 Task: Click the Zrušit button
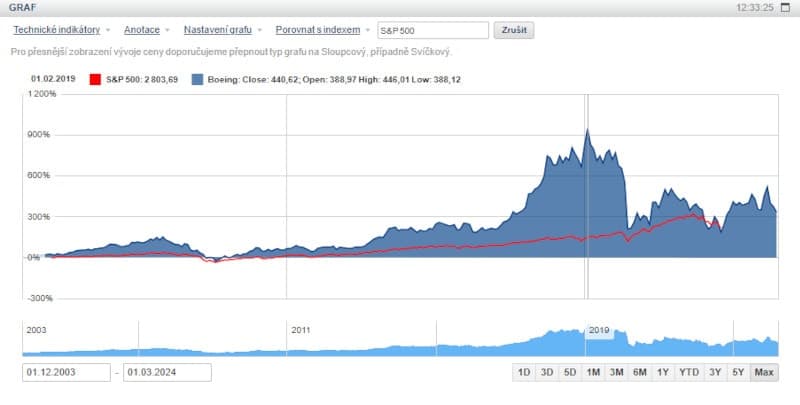click(x=514, y=30)
